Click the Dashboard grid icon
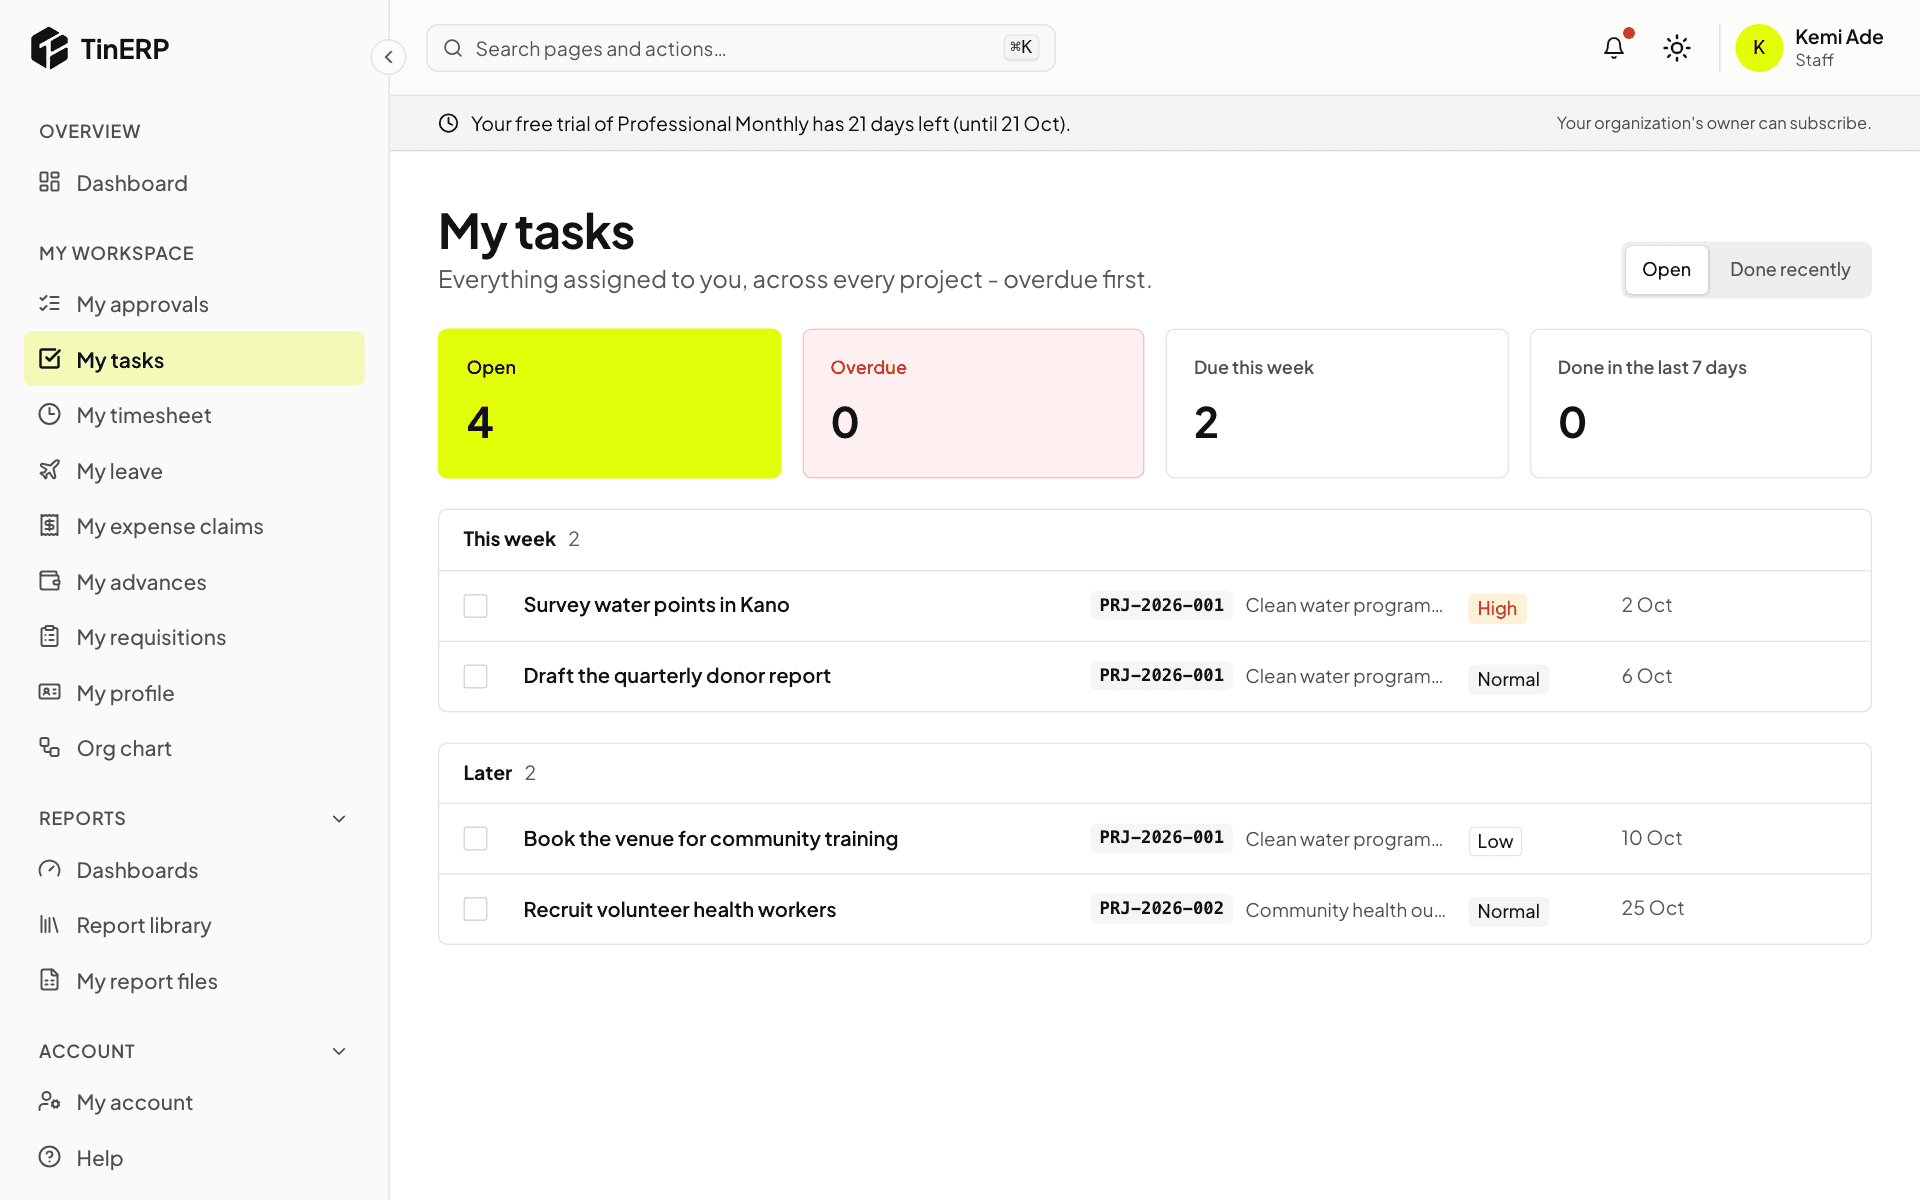The width and height of the screenshot is (1920, 1200). [50, 182]
